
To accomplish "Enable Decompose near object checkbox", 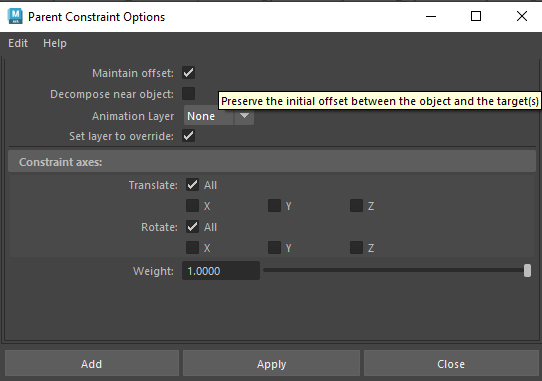I will tap(188, 93).
